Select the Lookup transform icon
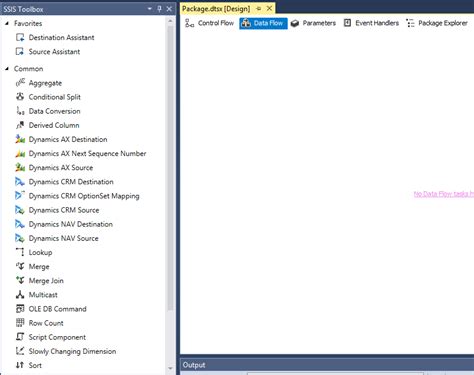The height and width of the screenshot is (375, 474). pyautogui.click(x=20, y=252)
